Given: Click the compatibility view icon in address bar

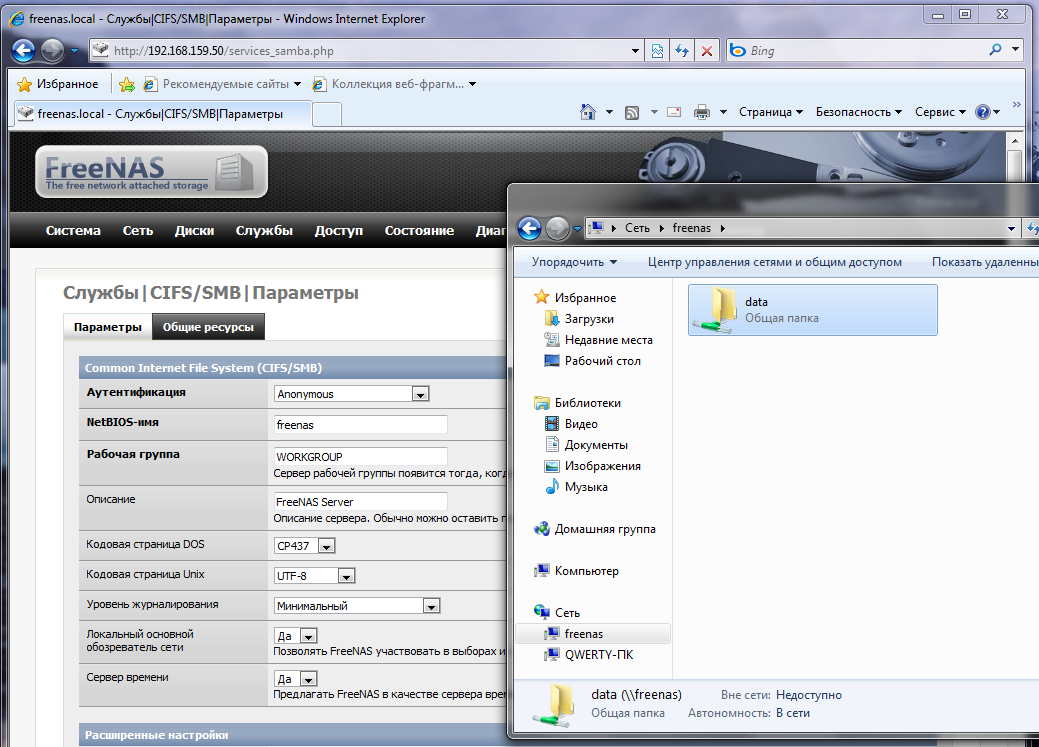Looking at the screenshot, I should tap(657, 50).
